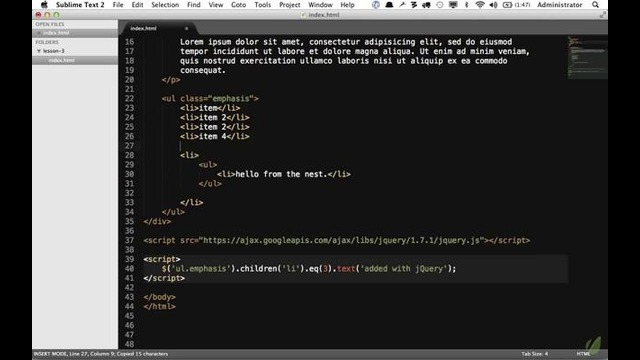Open the Selection menu

(x=165, y=5)
